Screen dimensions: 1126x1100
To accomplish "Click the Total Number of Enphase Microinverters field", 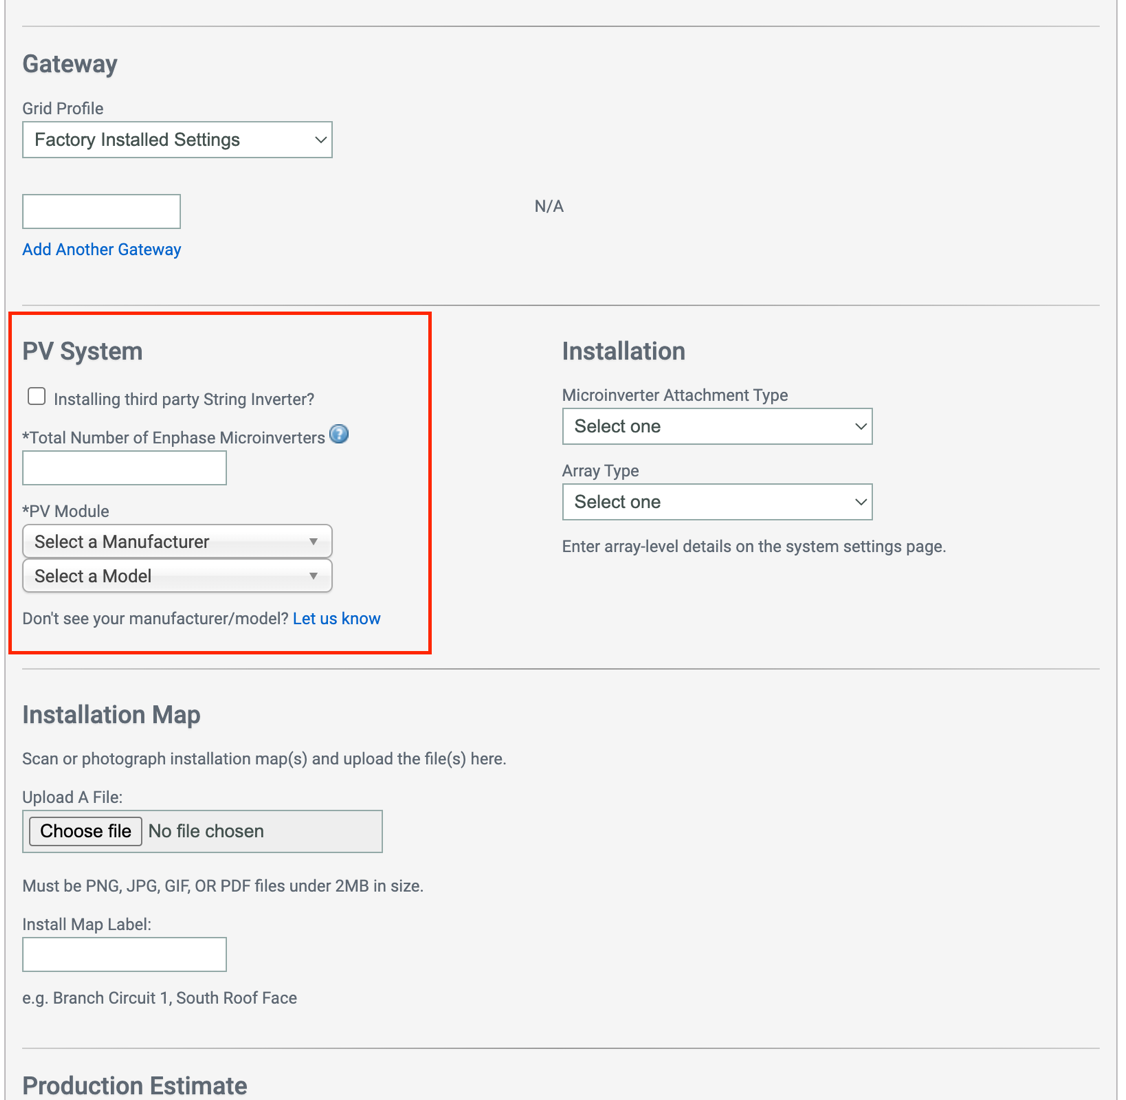I will click(x=124, y=467).
